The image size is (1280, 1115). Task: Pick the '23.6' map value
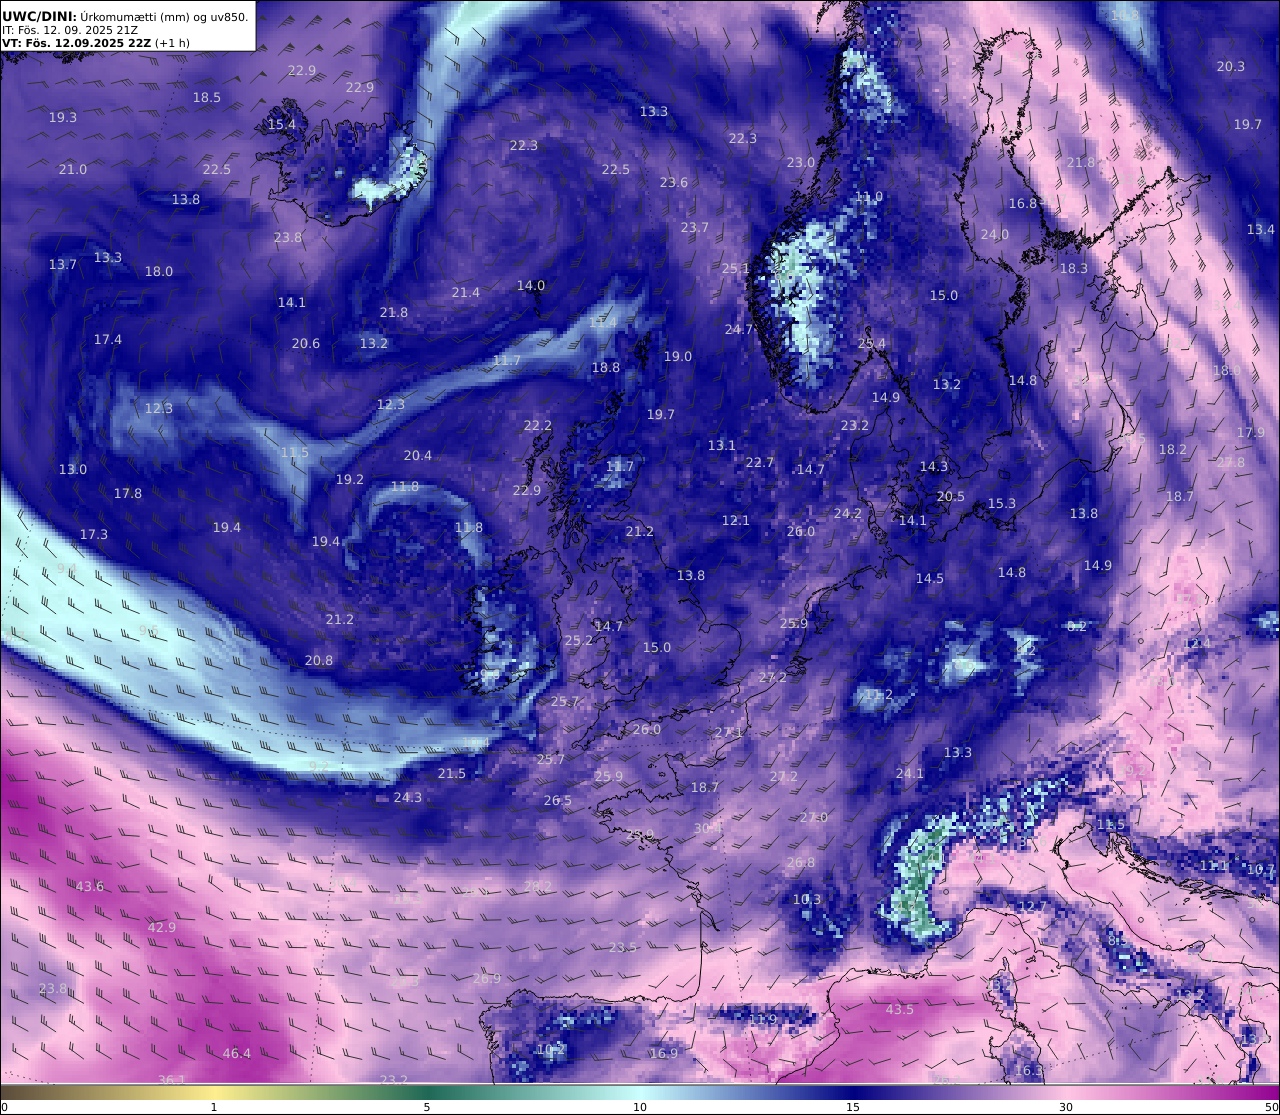pos(674,183)
